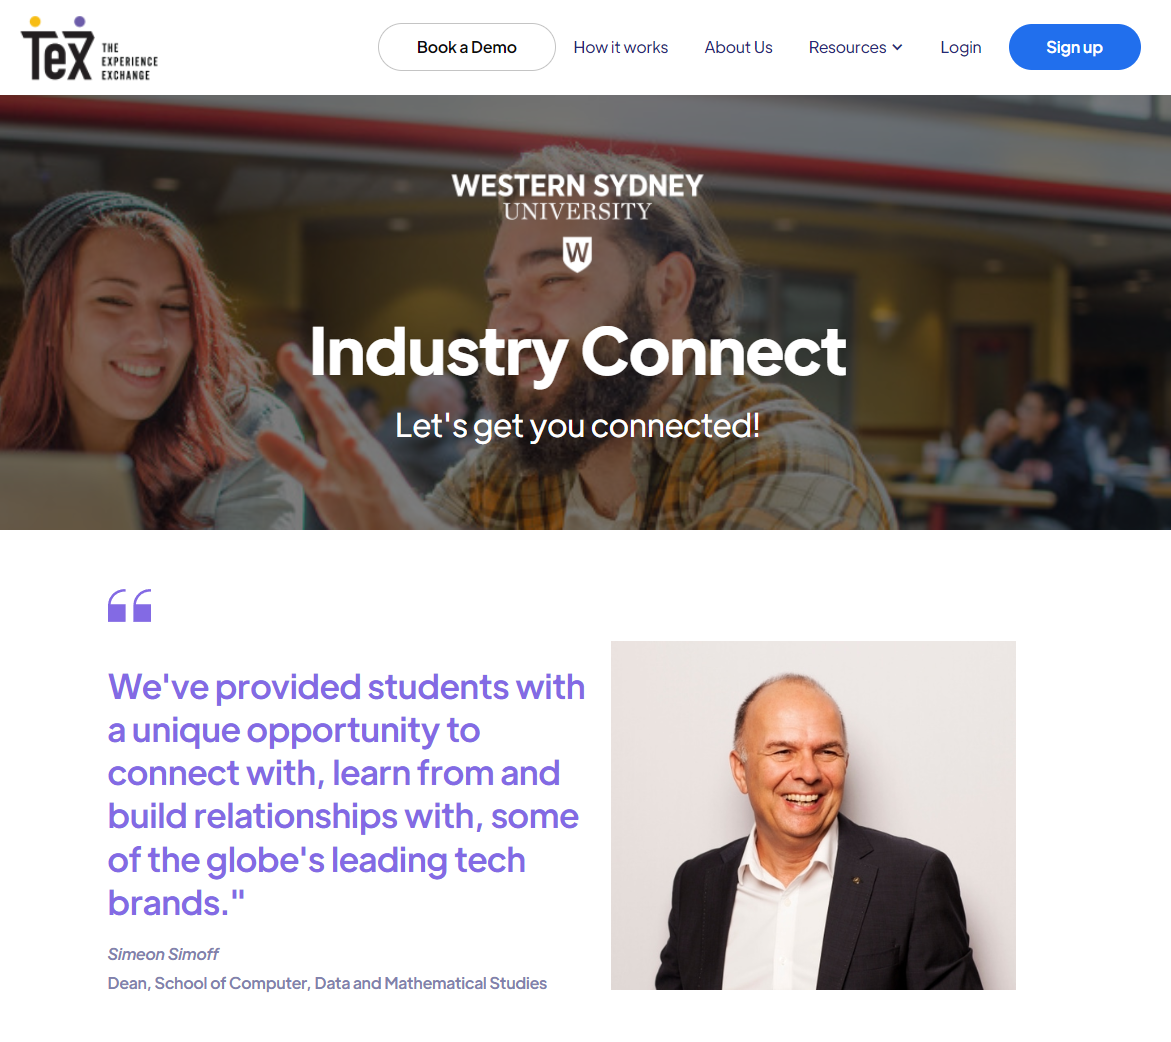Go to the About Us page
This screenshot has width=1171, height=1042.
click(738, 47)
